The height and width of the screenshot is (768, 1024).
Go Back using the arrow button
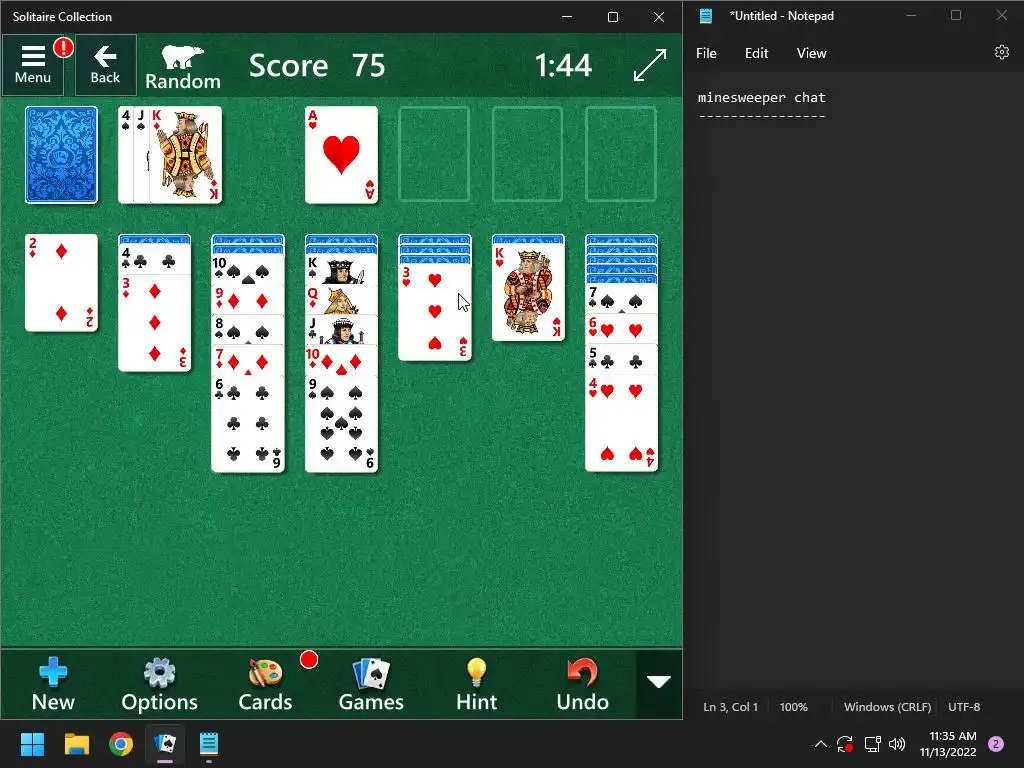pyautogui.click(x=105, y=65)
